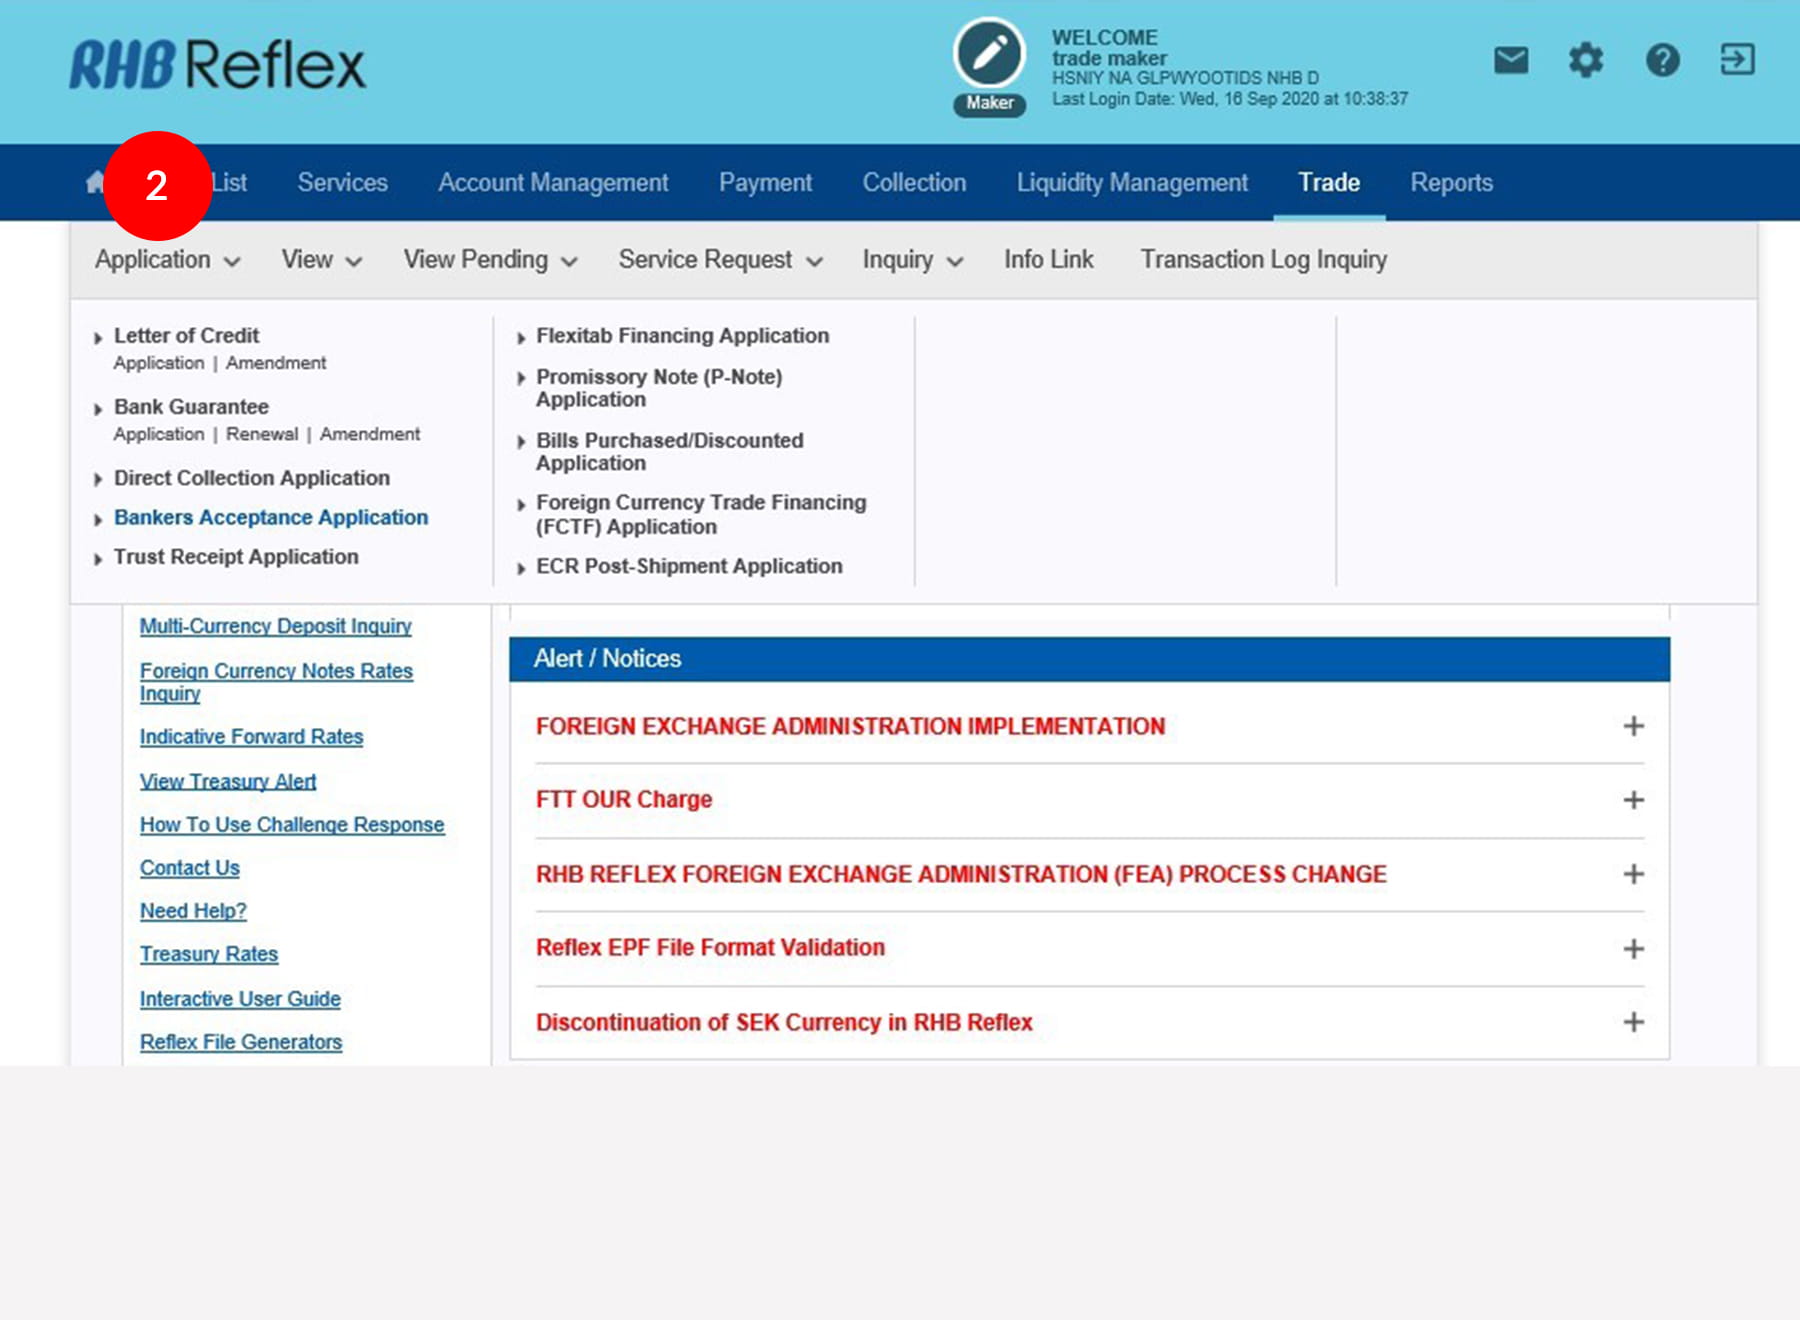The height and width of the screenshot is (1320, 1800).
Task: Click Letter of Credit Amendment link
Action: coord(276,363)
